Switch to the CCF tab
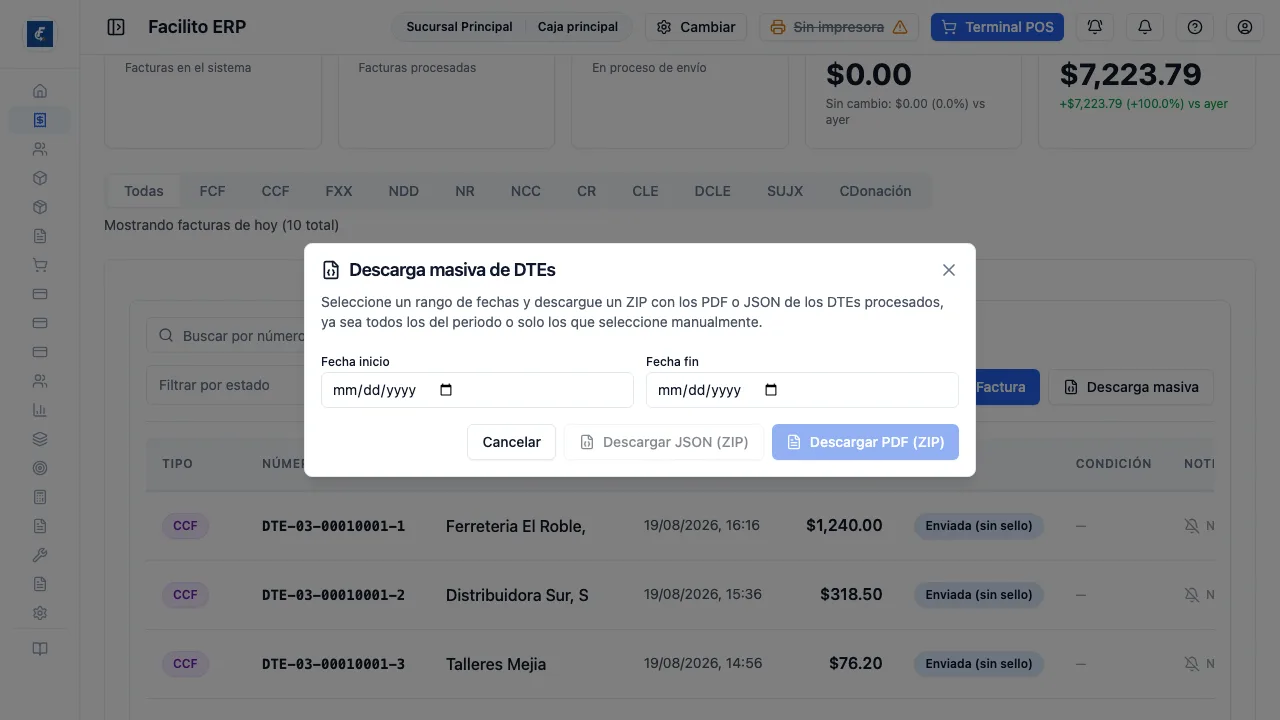 click(x=275, y=191)
